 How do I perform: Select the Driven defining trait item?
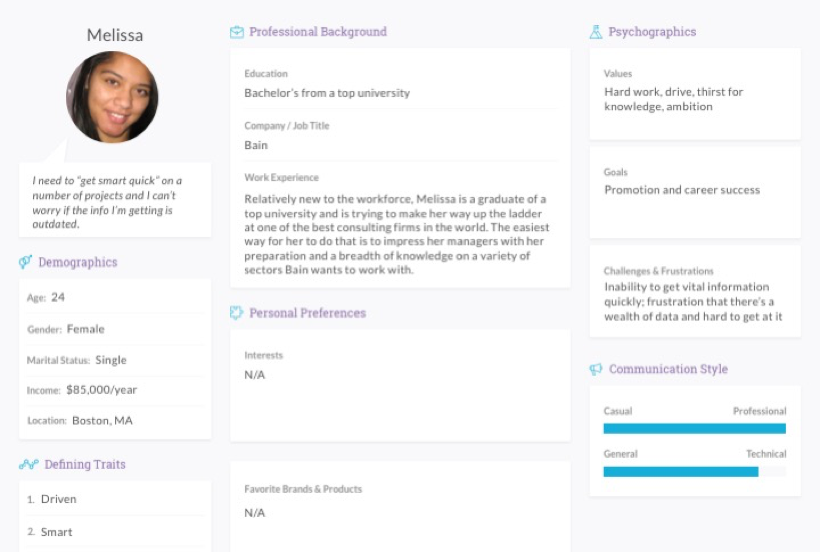coord(58,499)
